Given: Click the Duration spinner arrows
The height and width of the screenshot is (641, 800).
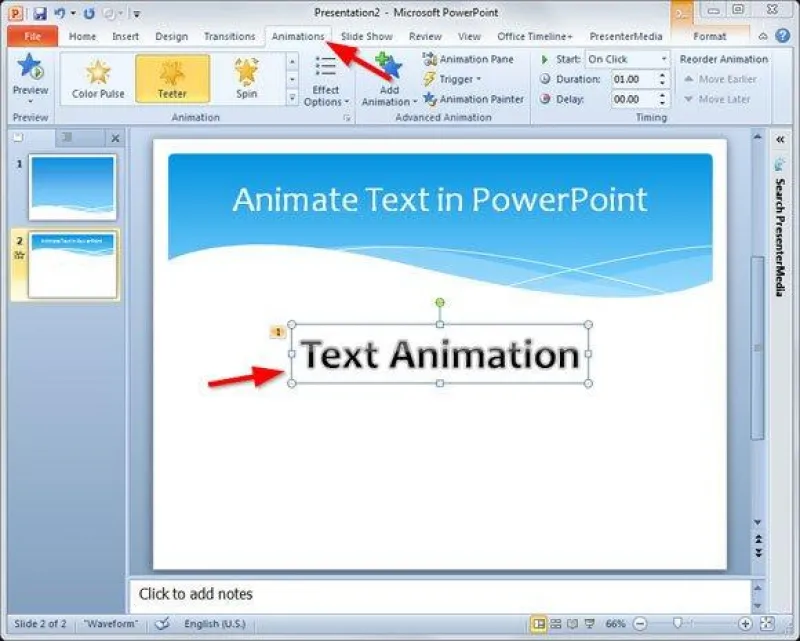Looking at the screenshot, I should point(662,79).
